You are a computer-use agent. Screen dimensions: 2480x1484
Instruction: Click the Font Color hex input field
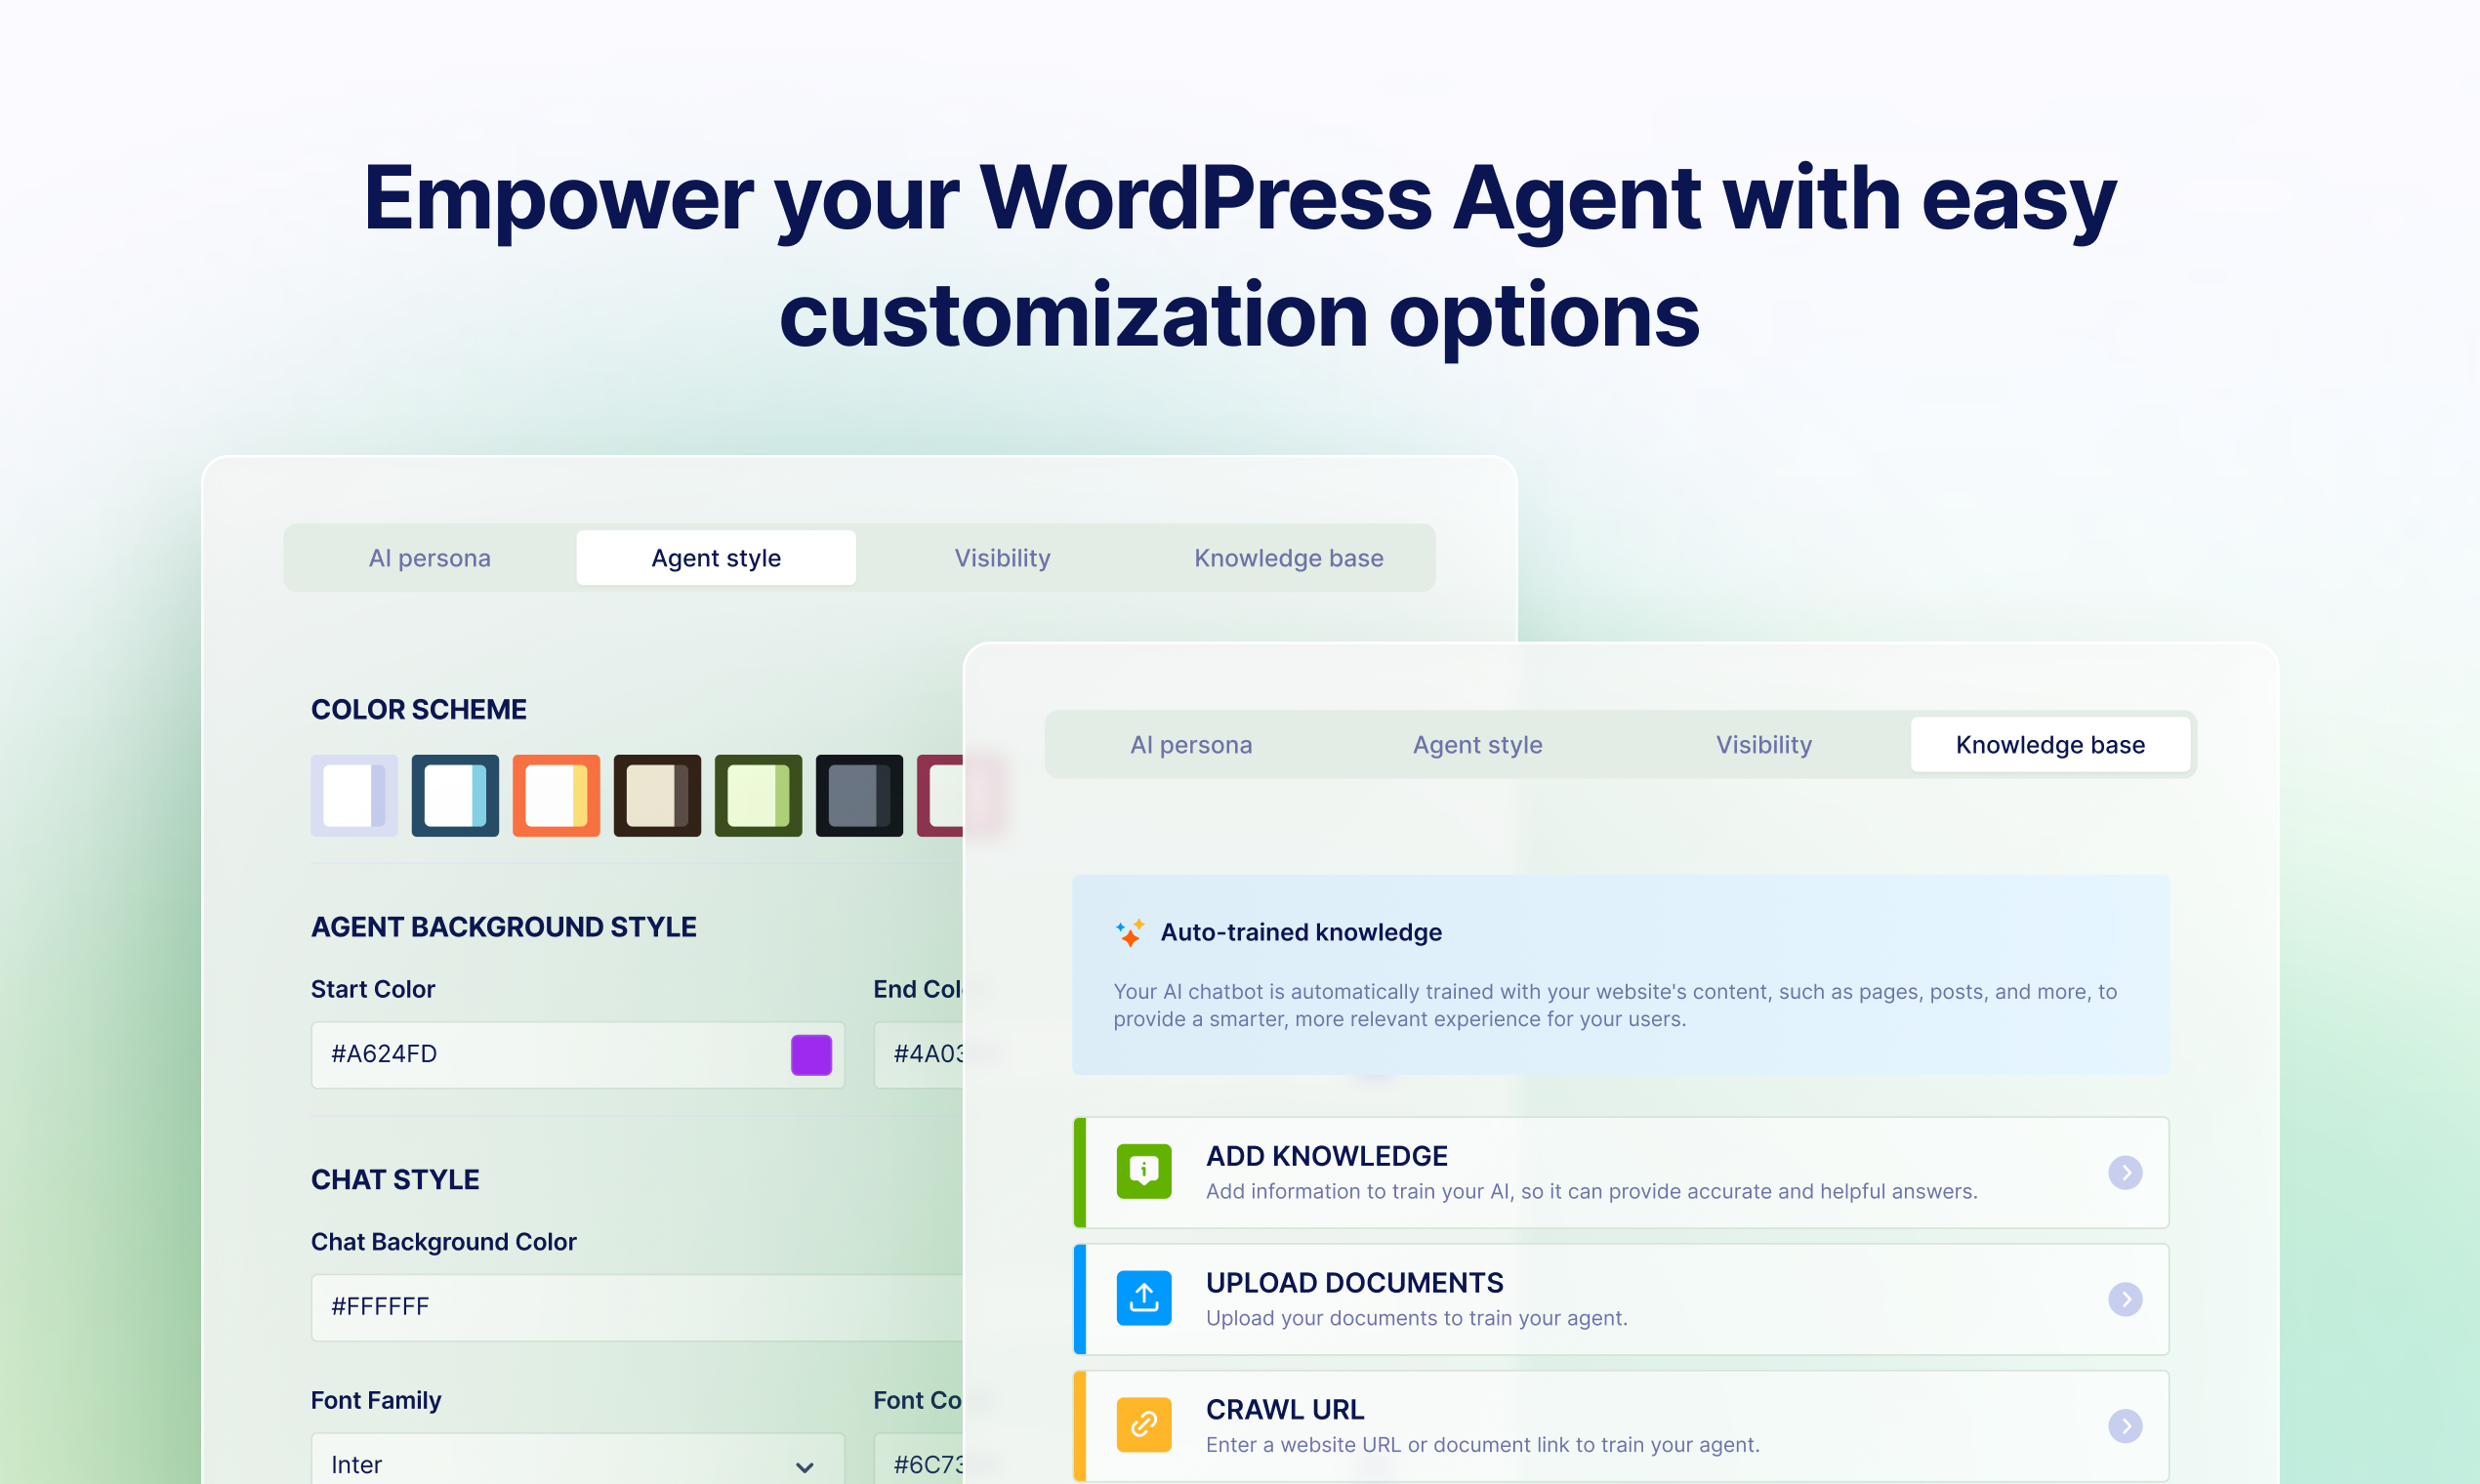point(919,1460)
